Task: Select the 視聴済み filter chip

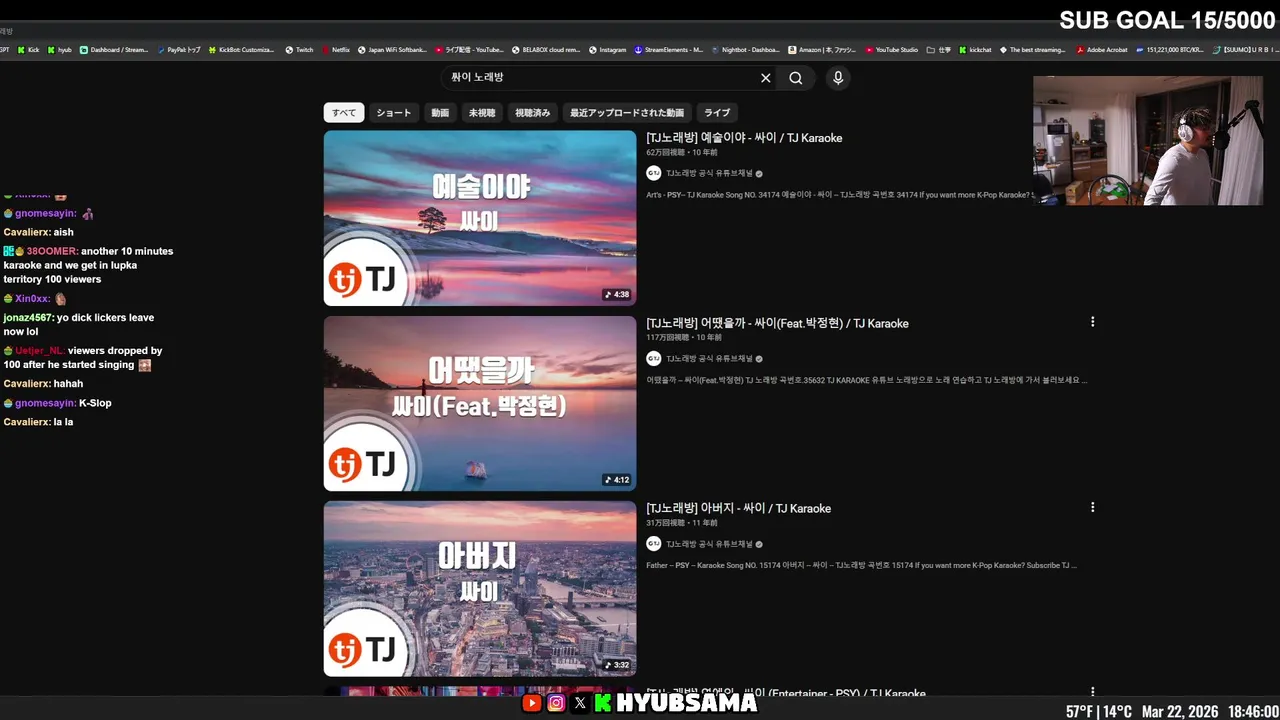Action: tap(533, 113)
